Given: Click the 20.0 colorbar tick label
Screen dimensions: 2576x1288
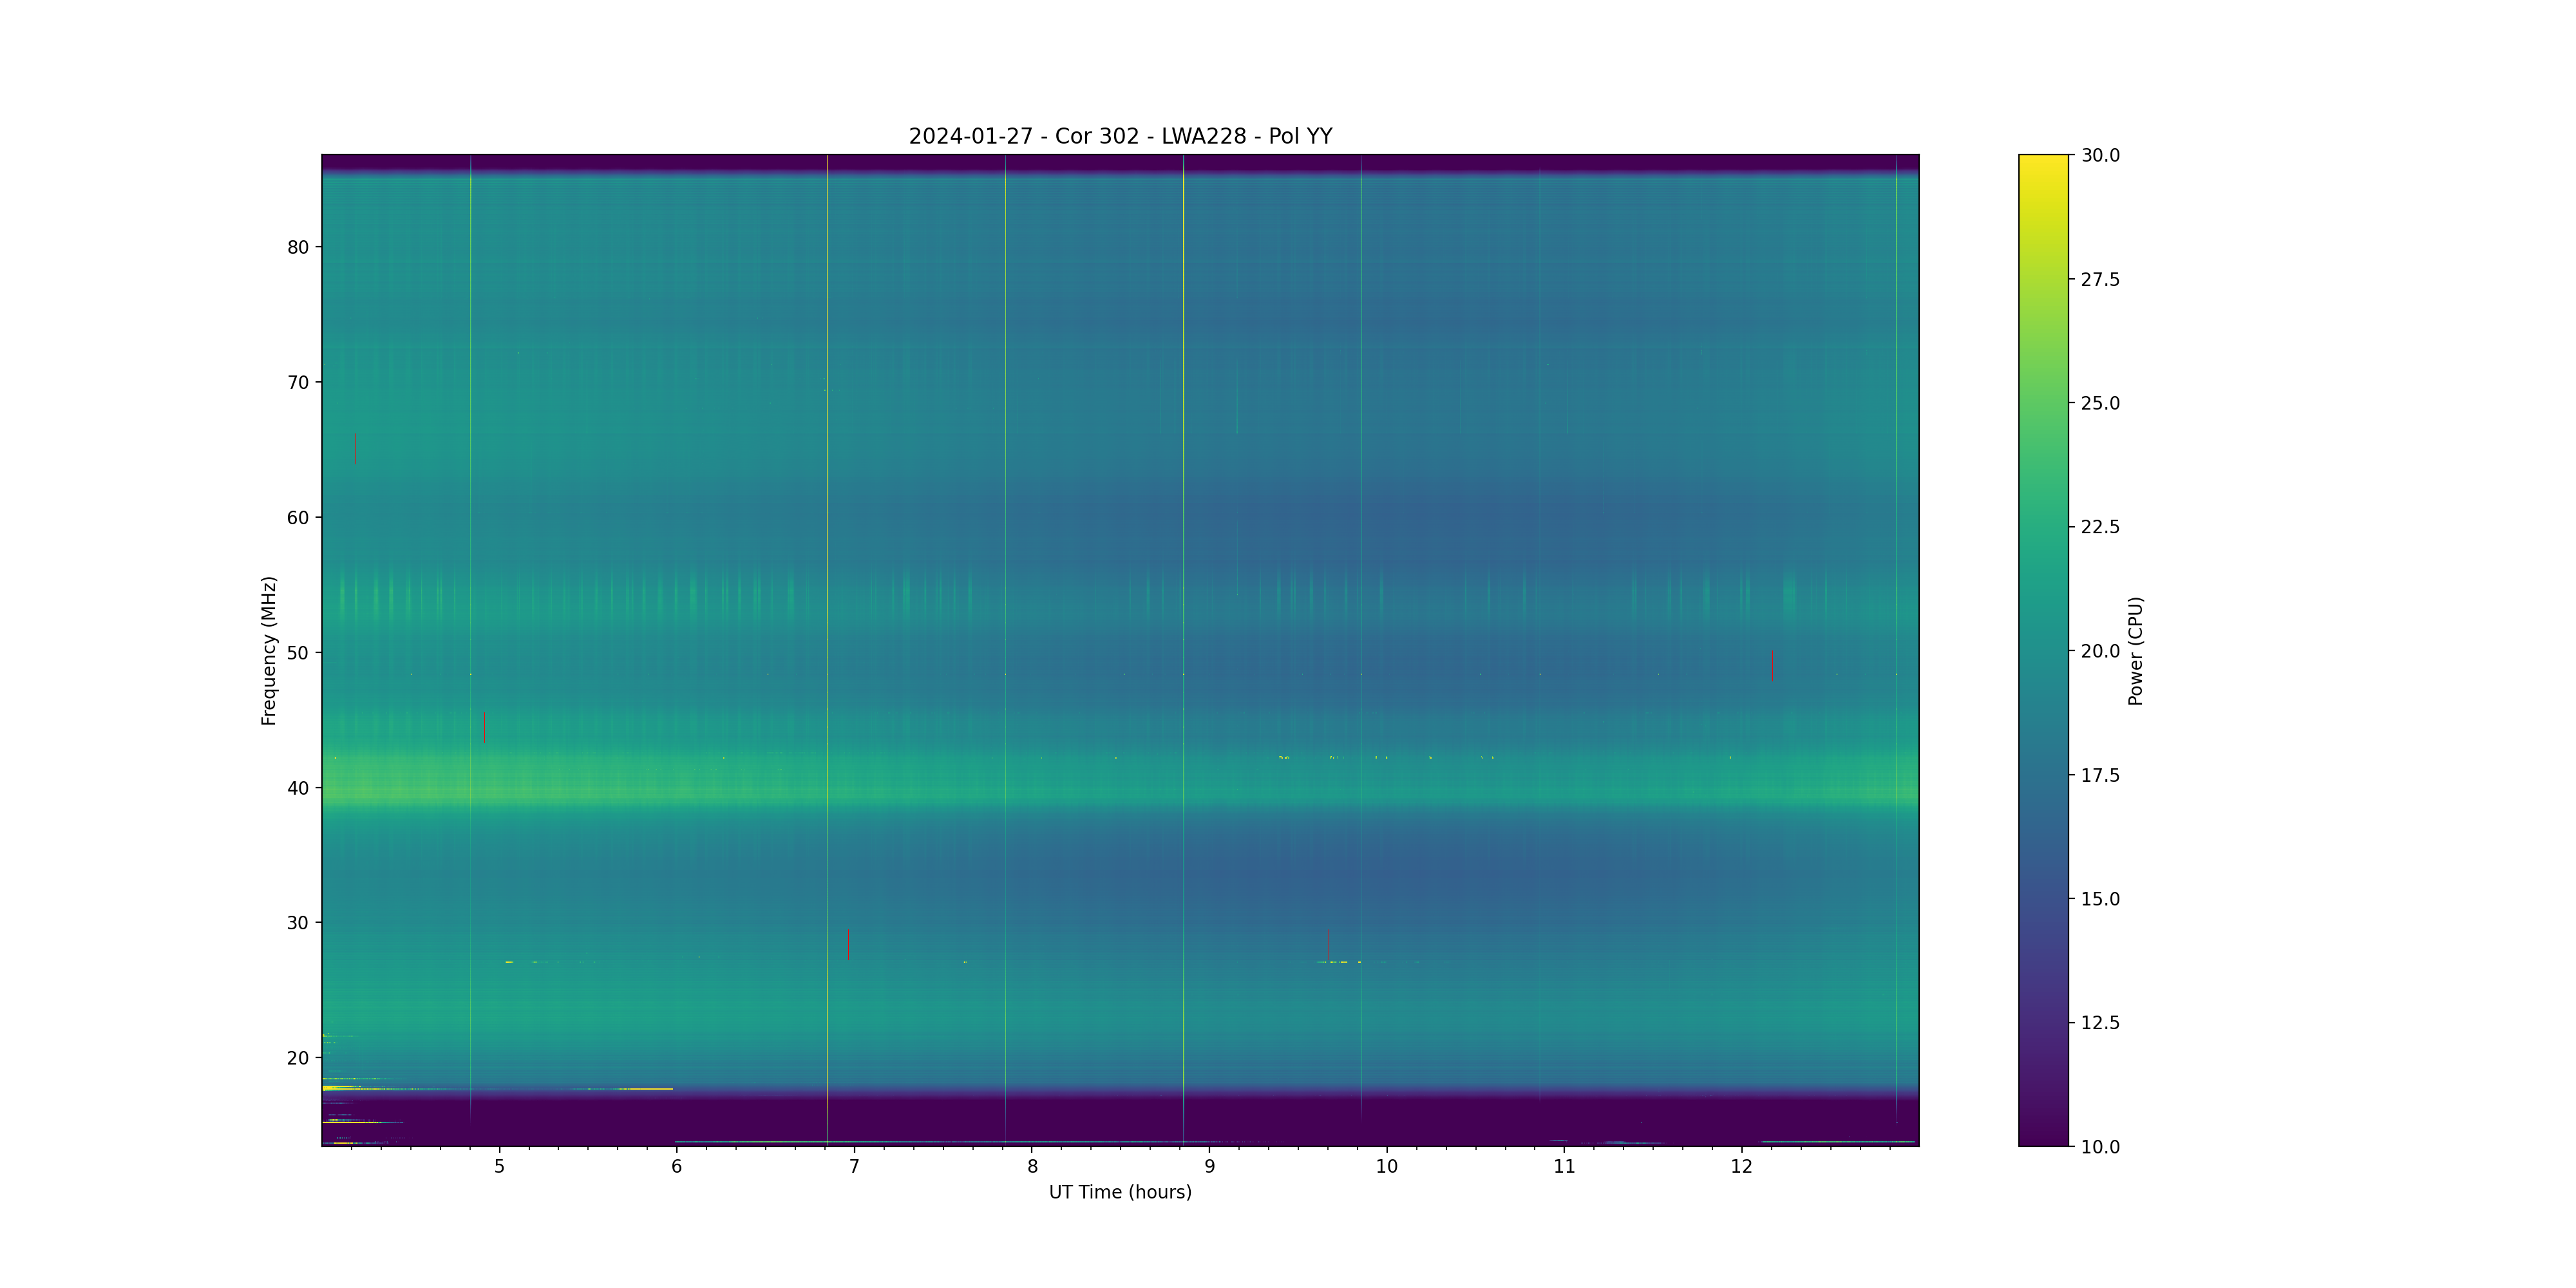Looking at the screenshot, I should tap(2100, 651).
